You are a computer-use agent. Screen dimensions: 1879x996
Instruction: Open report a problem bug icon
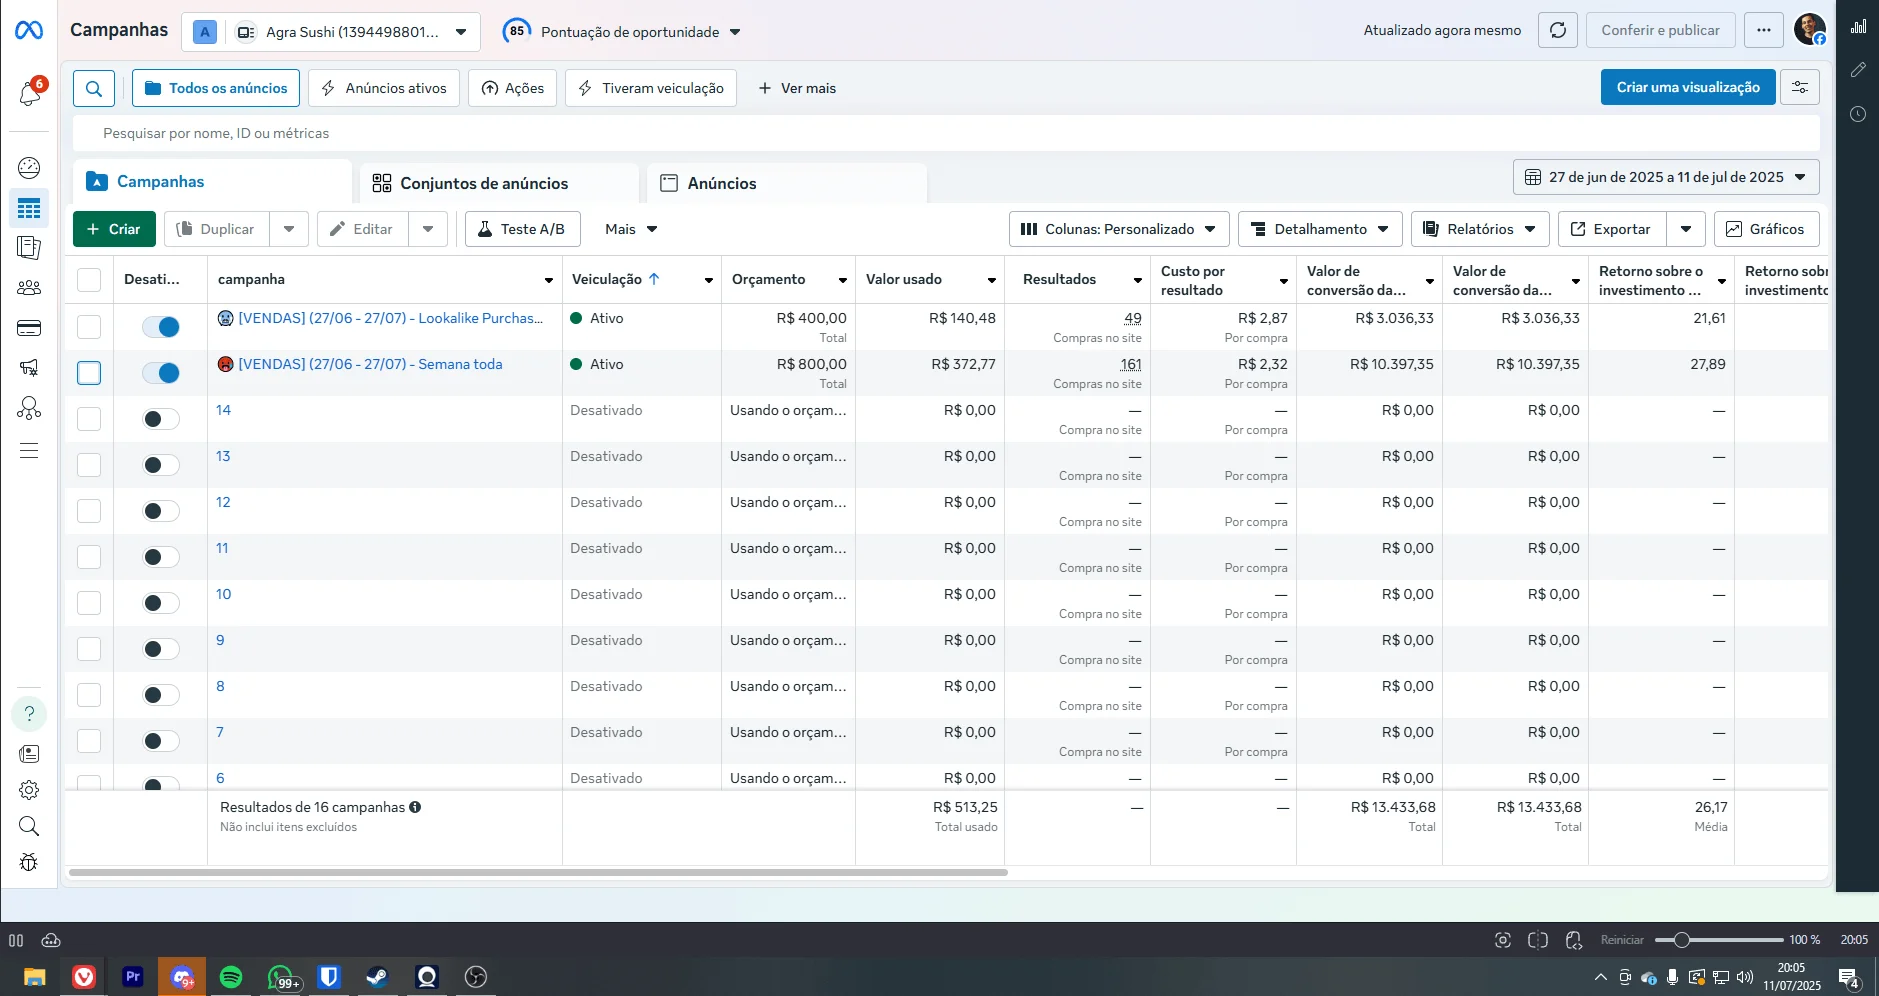coord(29,862)
